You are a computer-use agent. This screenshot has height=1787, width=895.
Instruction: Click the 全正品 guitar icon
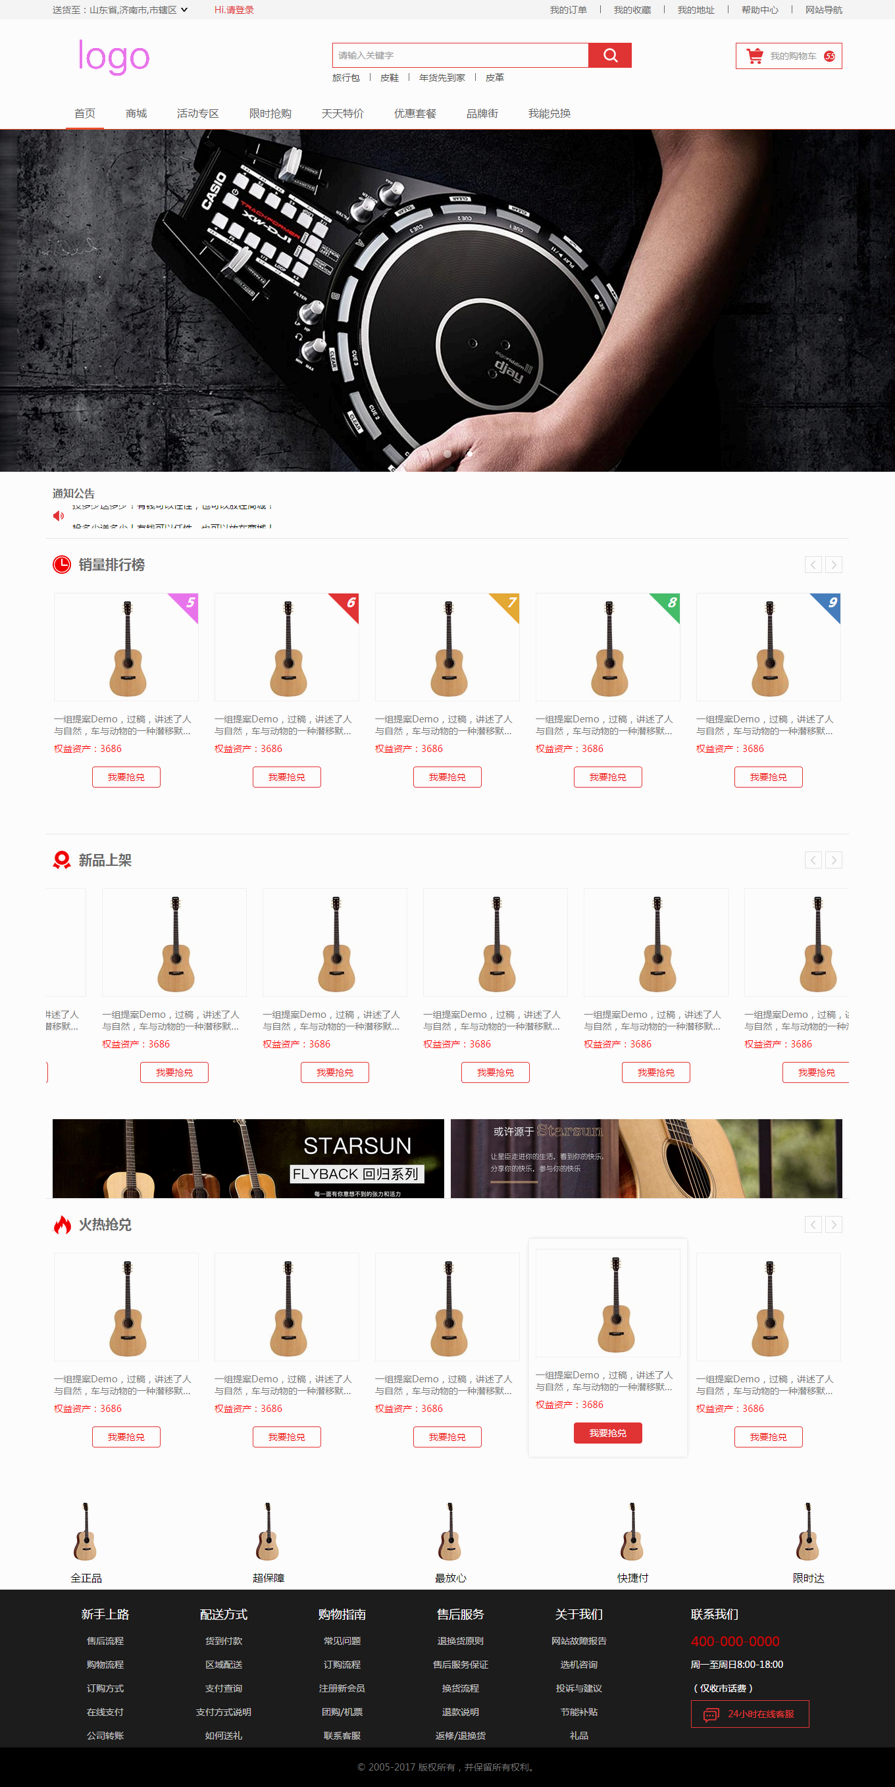(85, 1532)
